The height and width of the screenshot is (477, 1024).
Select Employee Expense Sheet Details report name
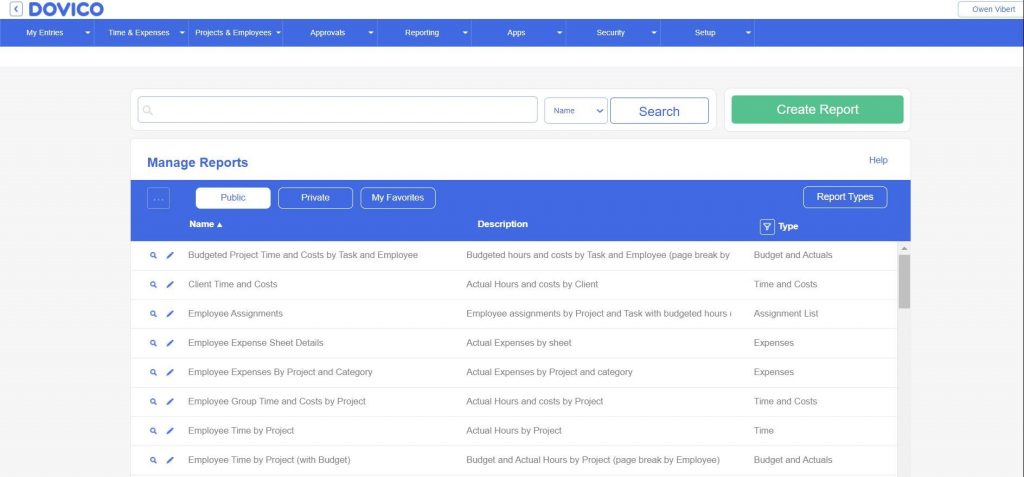(255, 343)
